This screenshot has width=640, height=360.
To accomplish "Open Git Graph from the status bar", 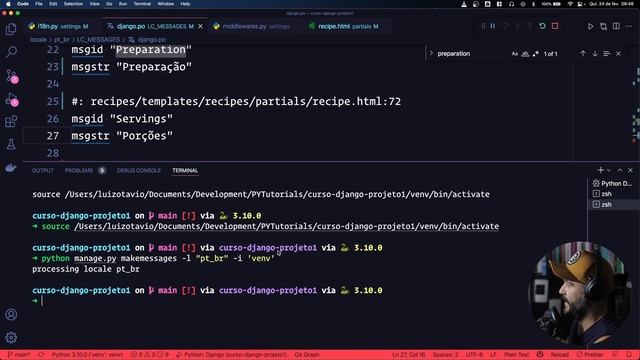I will click(x=307, y=355).
